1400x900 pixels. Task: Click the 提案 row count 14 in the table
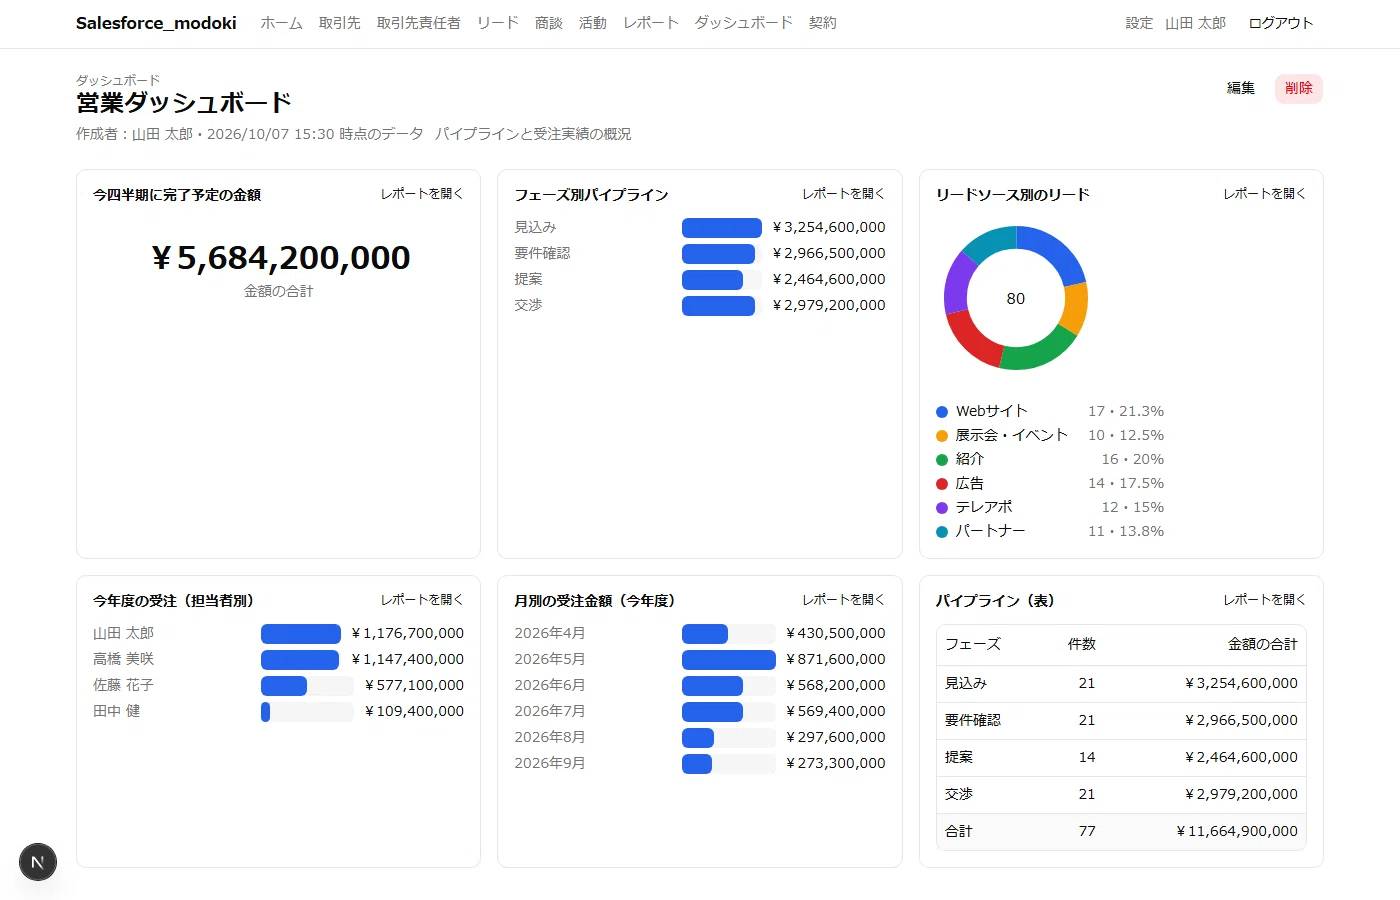point(1087,758)
